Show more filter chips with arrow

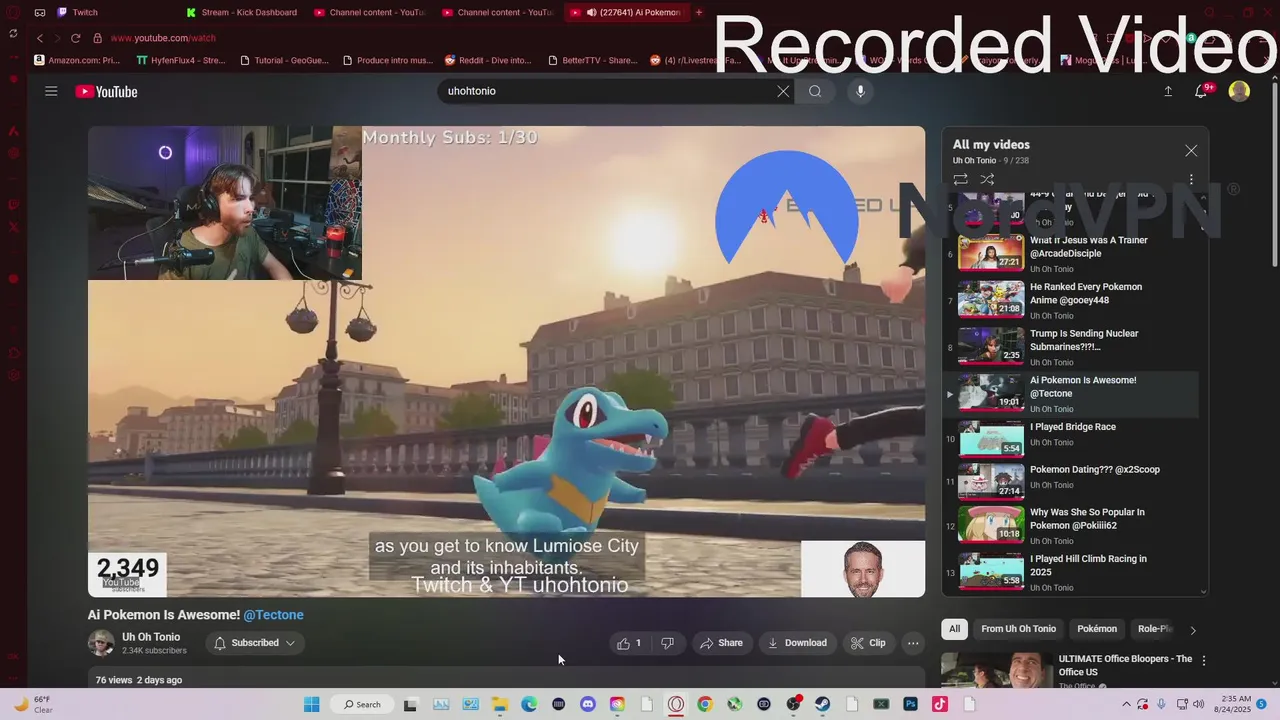click(1192, 630)
